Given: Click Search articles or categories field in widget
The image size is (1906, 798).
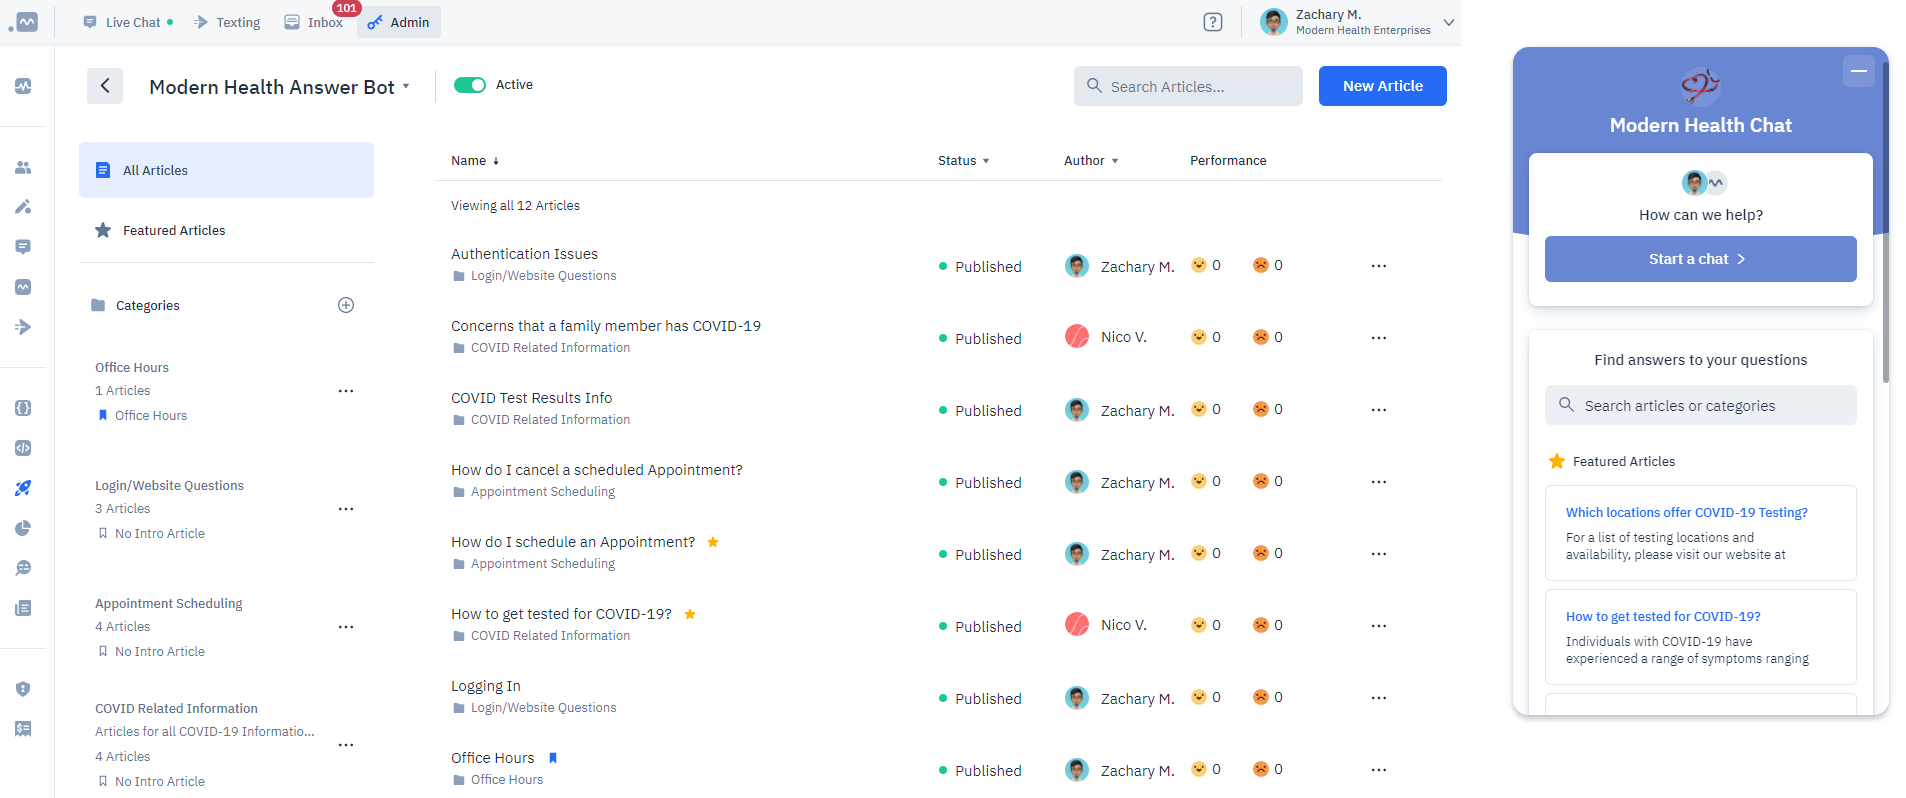Looking at the screenshot, I should [x=1700, y=405].
